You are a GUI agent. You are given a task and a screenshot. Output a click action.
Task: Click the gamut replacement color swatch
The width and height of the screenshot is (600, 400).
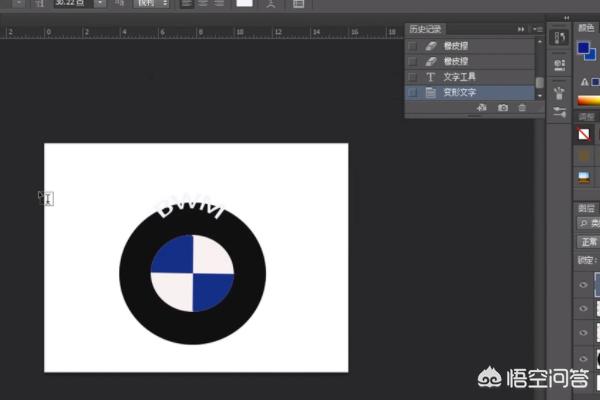(x=595, y=82)
